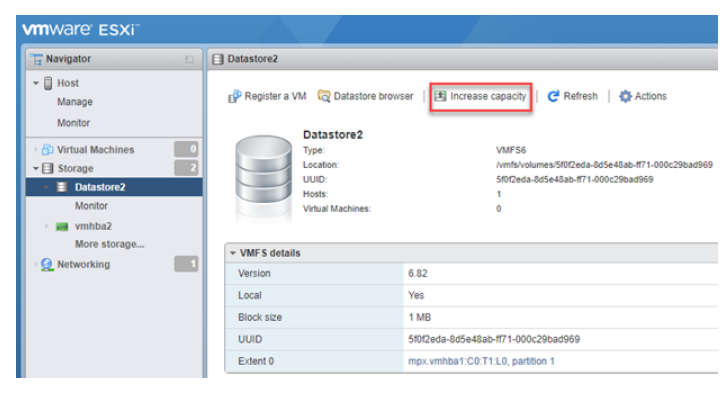Select vmhba2 in Navigator
The width and height of the screenshot is (727, 393).
pyautogui.click(x=93, y=226)
